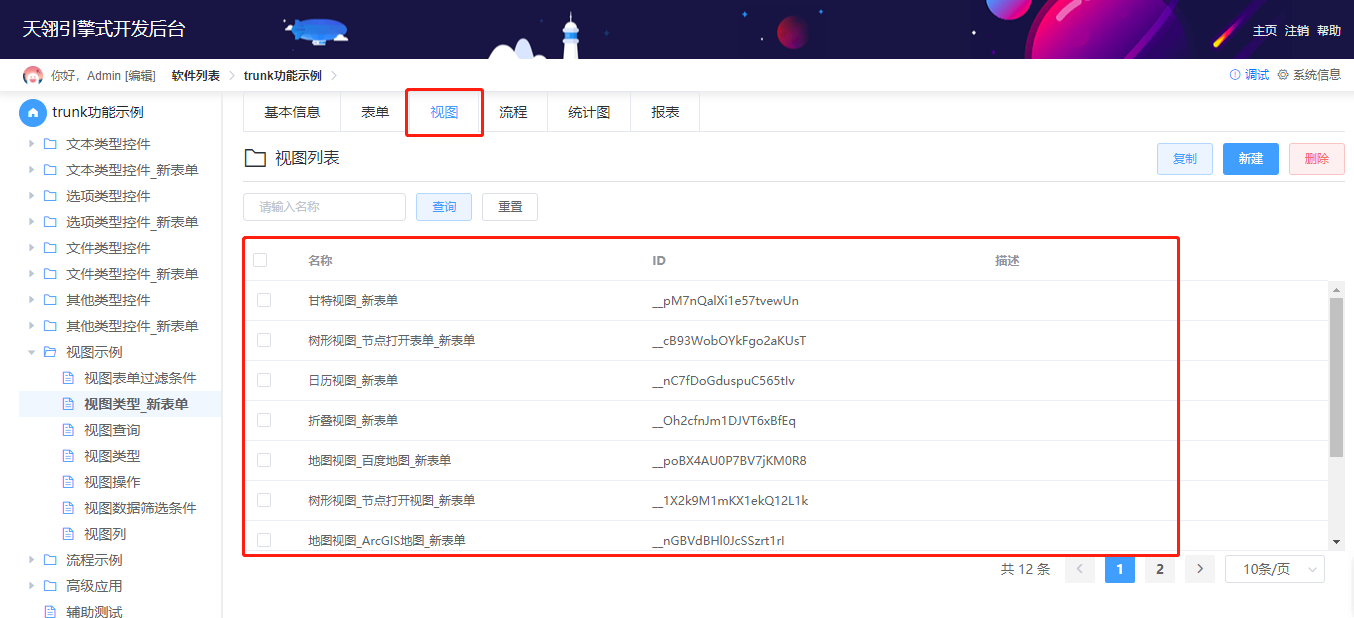Click the Admin user avatar icon
The image size is (1354, 618).
pyautogui.click(x=33, y=75)
